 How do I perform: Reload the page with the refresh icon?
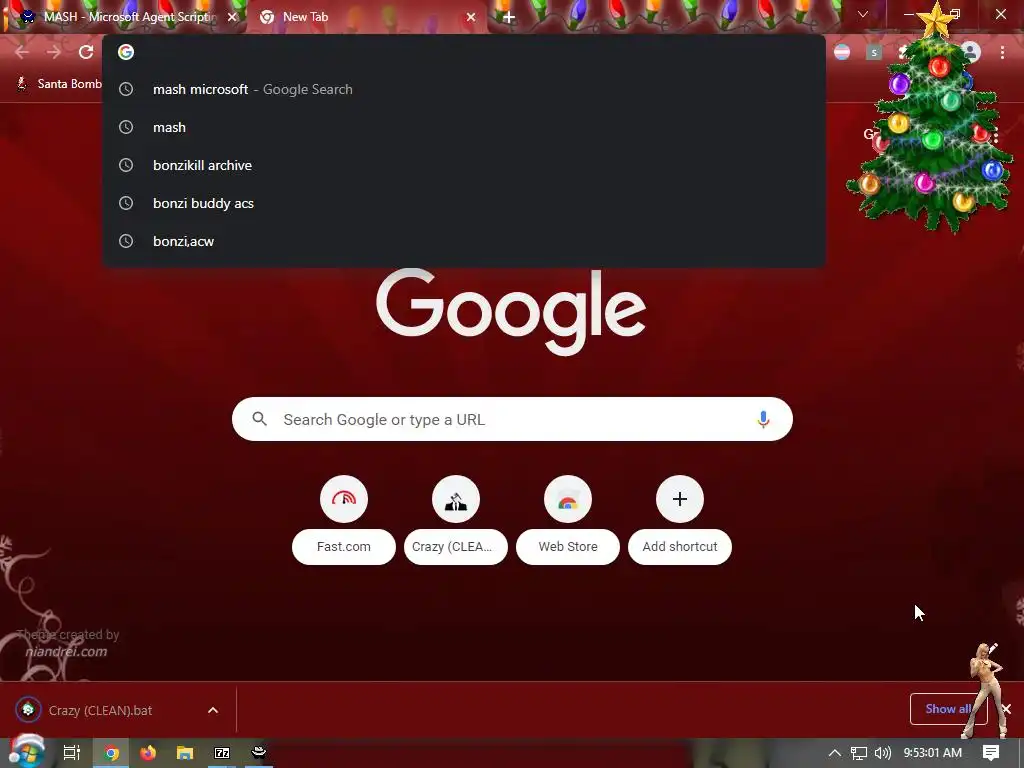tap(86, 52)
